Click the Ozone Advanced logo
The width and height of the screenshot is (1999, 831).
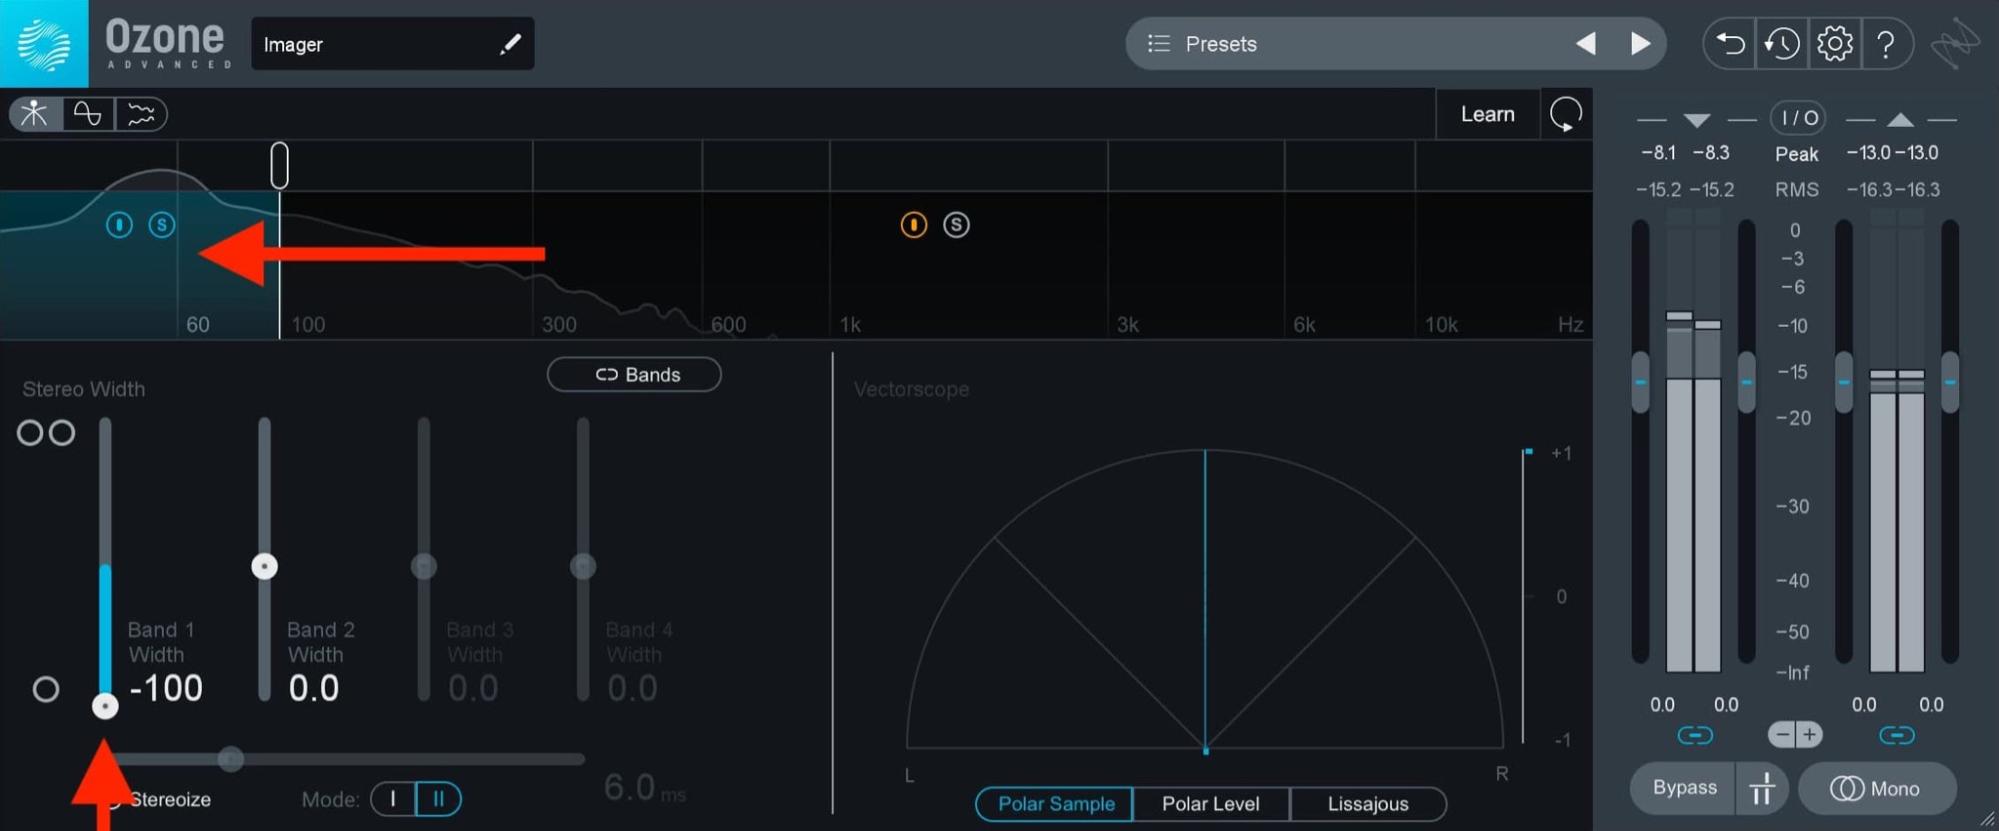44,44
